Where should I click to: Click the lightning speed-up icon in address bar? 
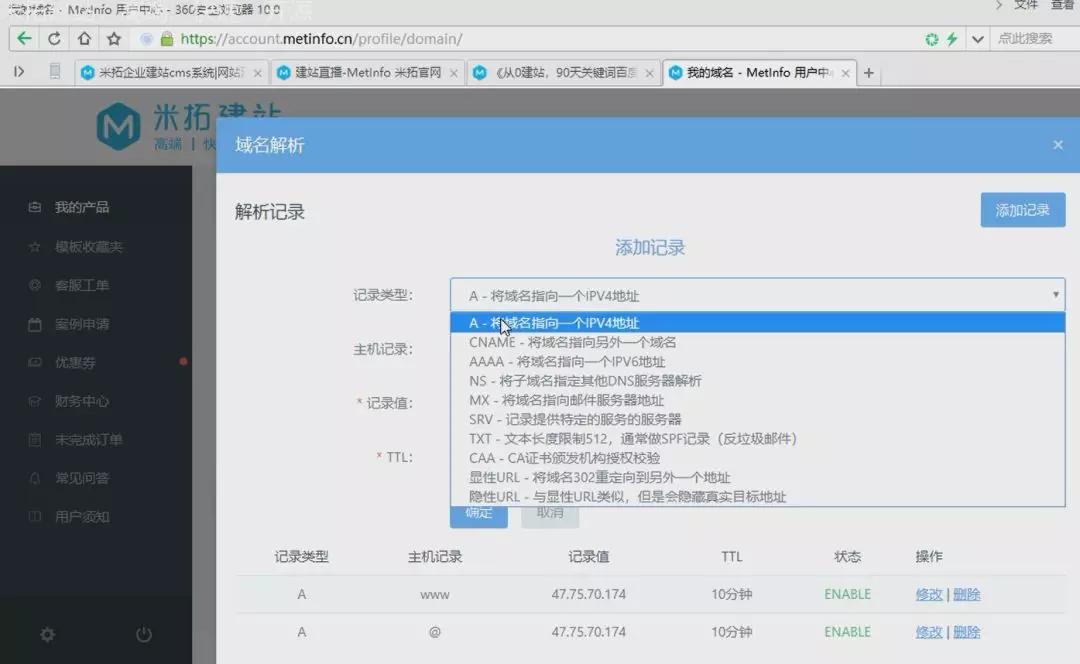coord(953,38)
